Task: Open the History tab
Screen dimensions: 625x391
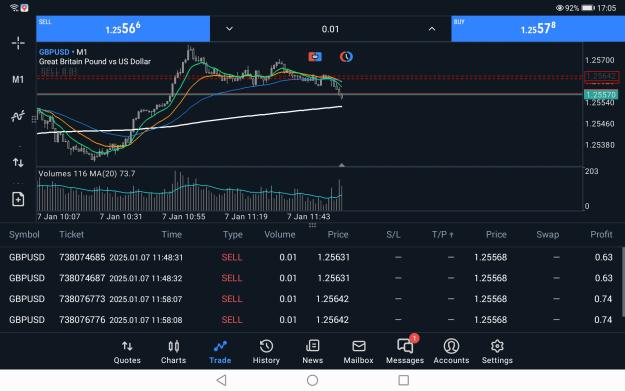Action: [x=266, y=352]
